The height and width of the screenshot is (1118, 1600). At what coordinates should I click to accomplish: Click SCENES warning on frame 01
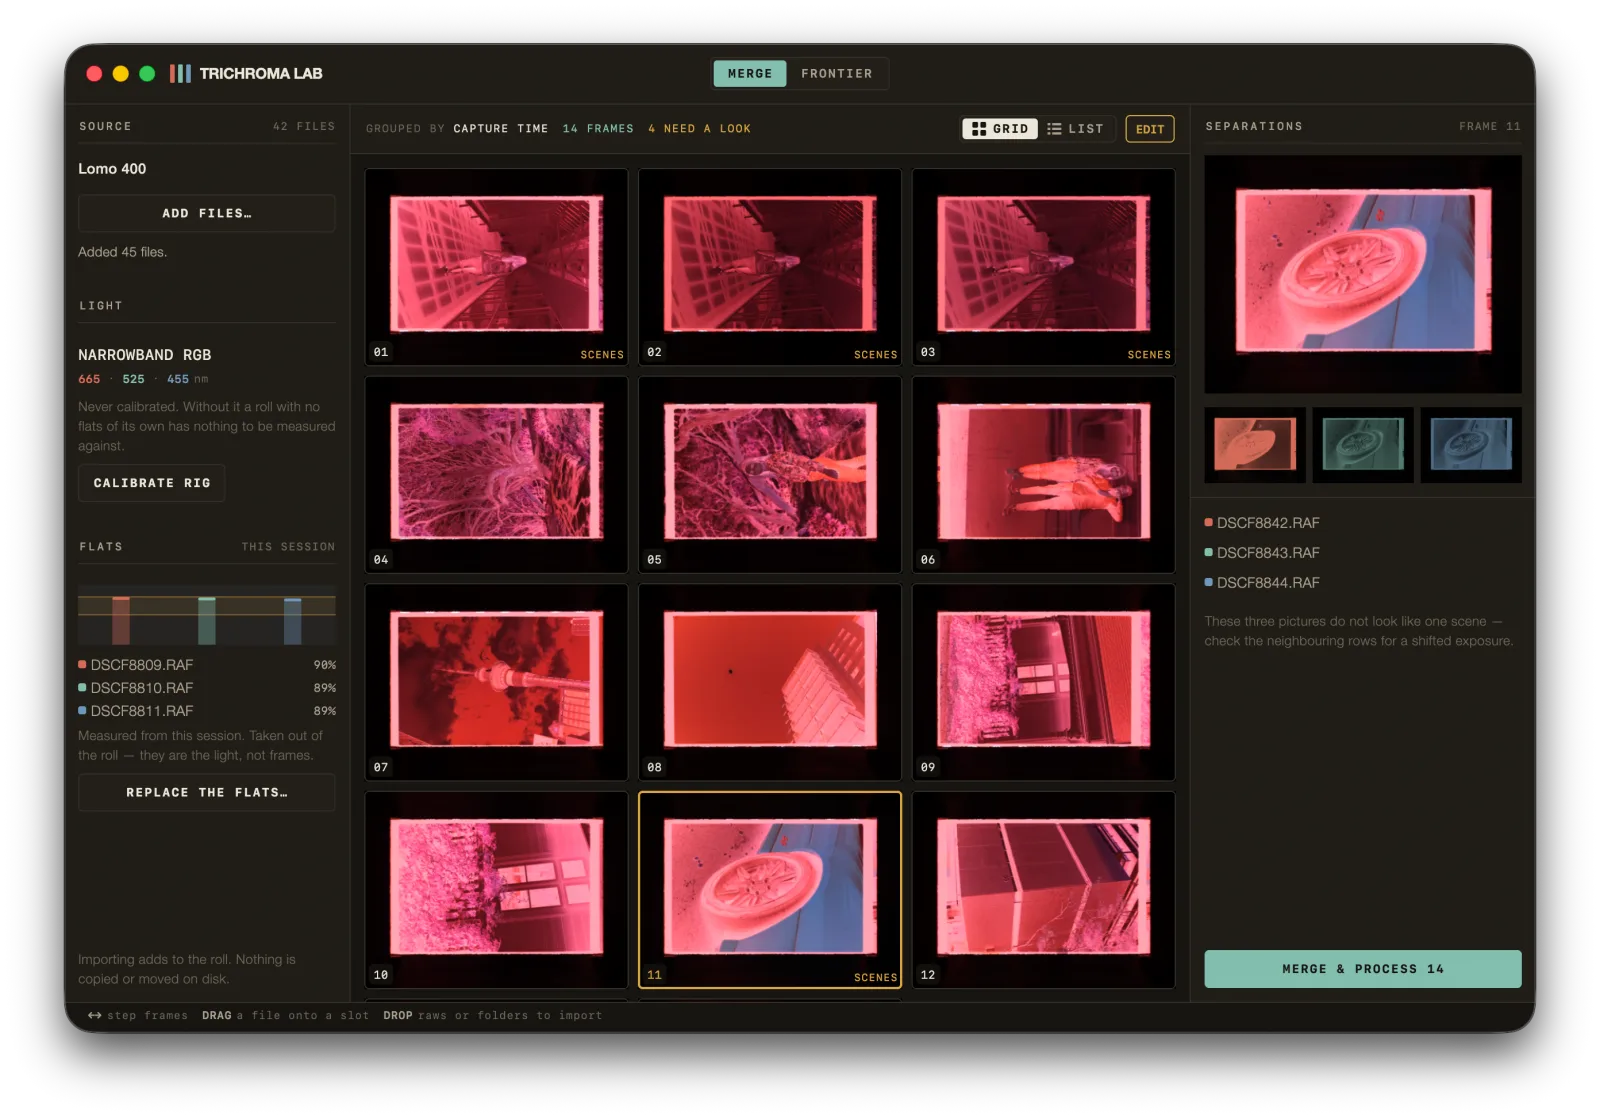pos(602,355)
